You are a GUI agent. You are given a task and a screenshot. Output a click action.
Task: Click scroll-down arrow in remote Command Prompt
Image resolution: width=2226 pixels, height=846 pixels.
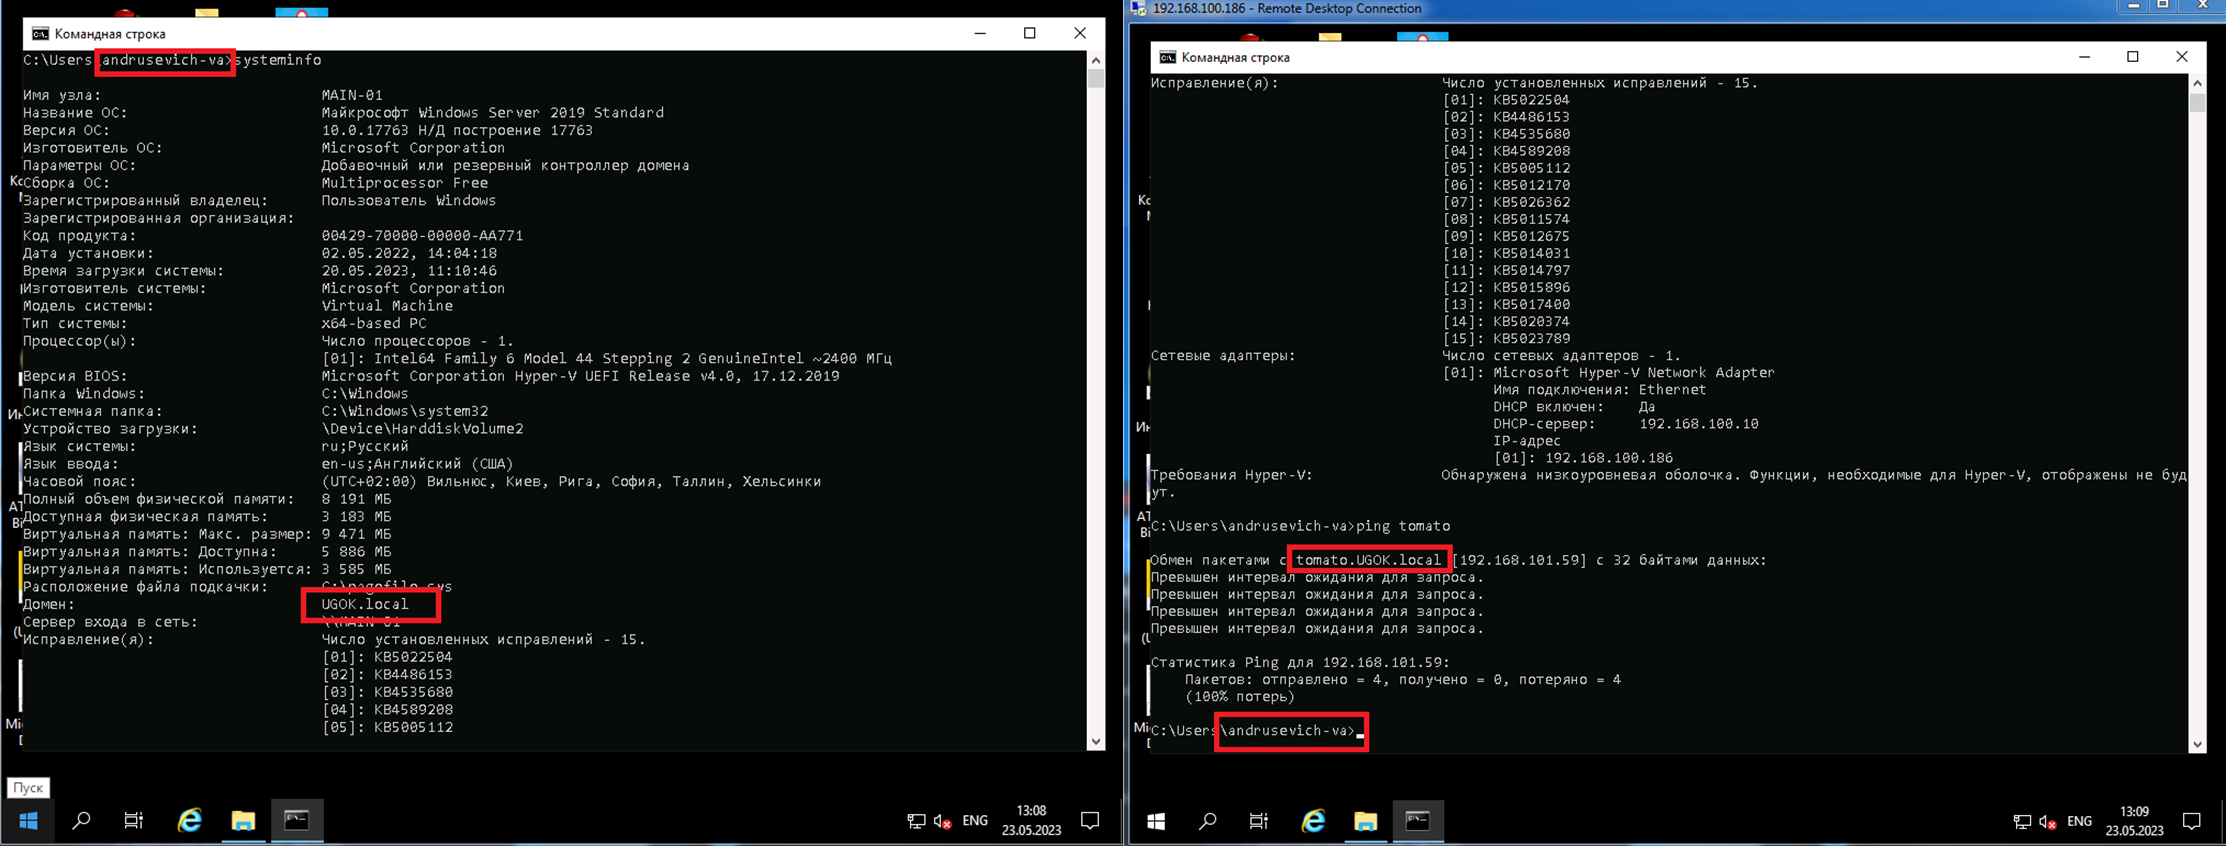(x=2197, y=744)
